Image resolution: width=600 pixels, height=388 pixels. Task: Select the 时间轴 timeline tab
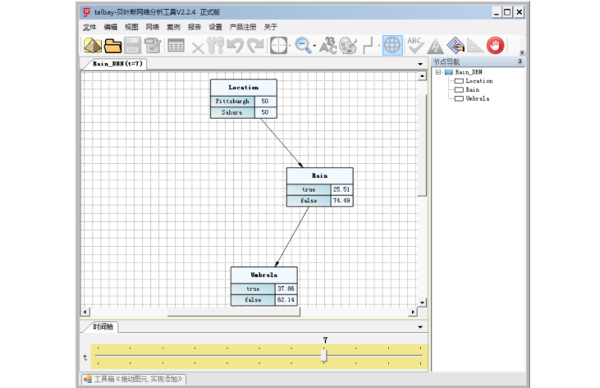103,327
